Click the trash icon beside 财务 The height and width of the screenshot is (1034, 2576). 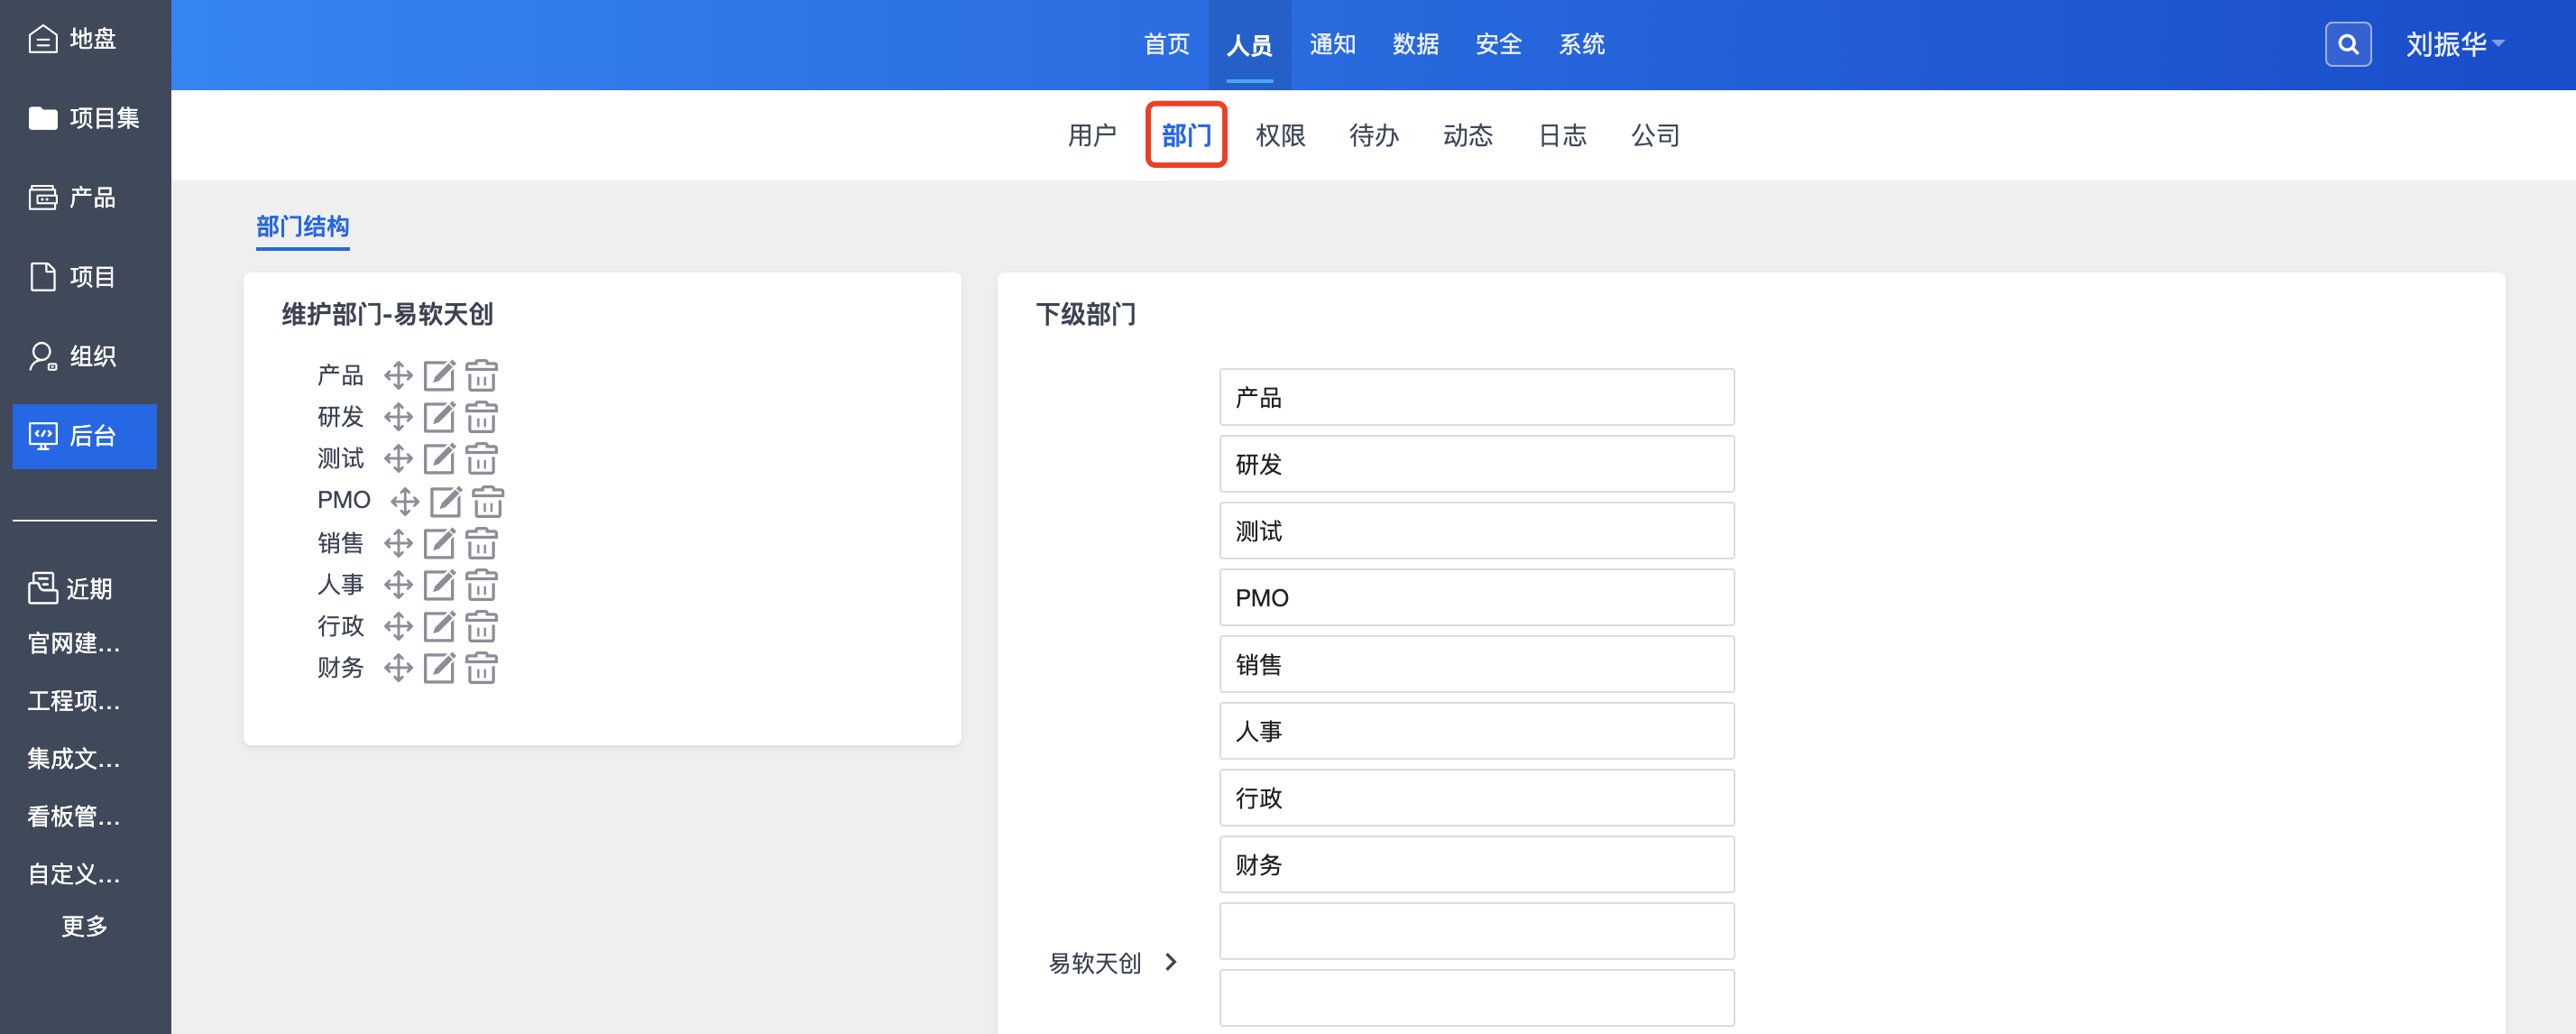coord(481,668)
